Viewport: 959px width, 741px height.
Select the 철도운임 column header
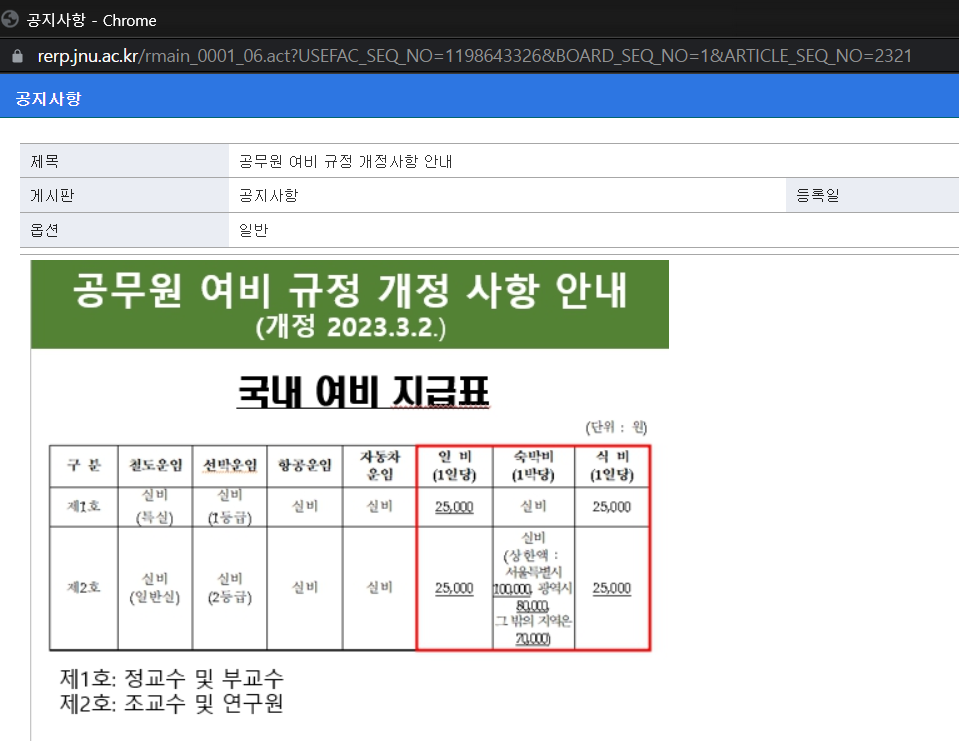tap(155, 465)
